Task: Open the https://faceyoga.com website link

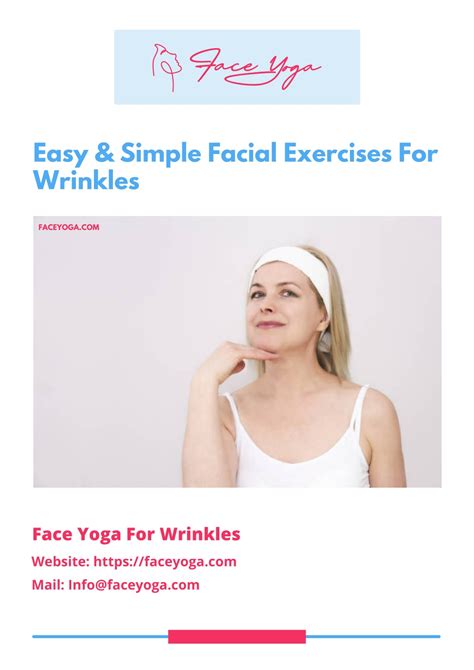Action: 165,561
